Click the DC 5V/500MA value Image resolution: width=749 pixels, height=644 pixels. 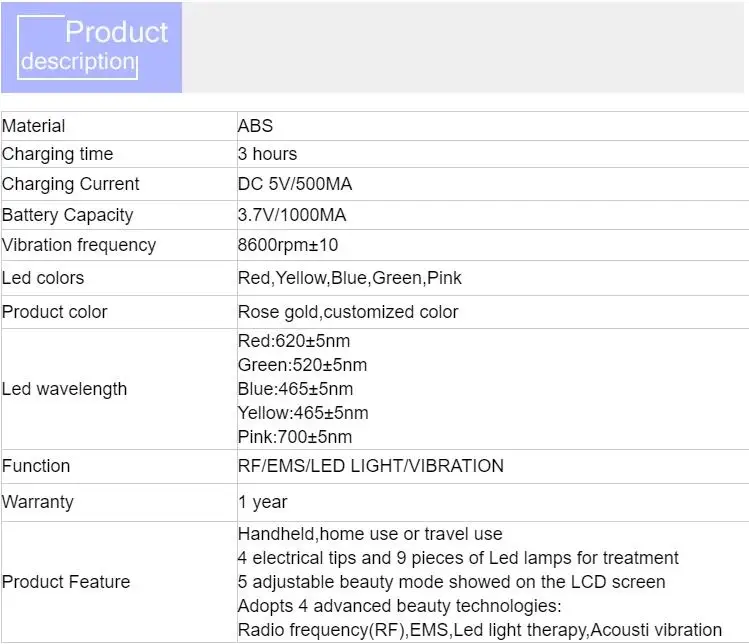coord(295,184)
